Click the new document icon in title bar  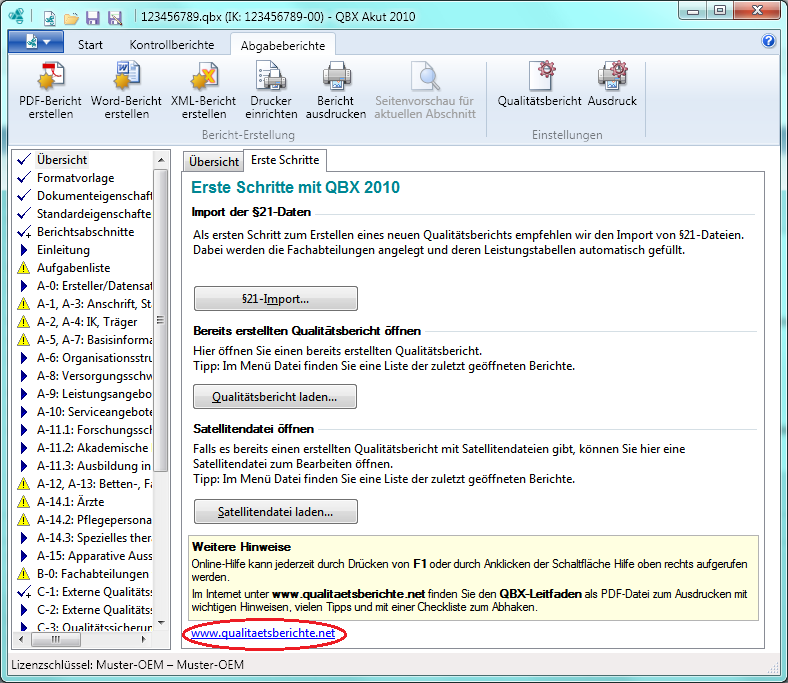49,18
